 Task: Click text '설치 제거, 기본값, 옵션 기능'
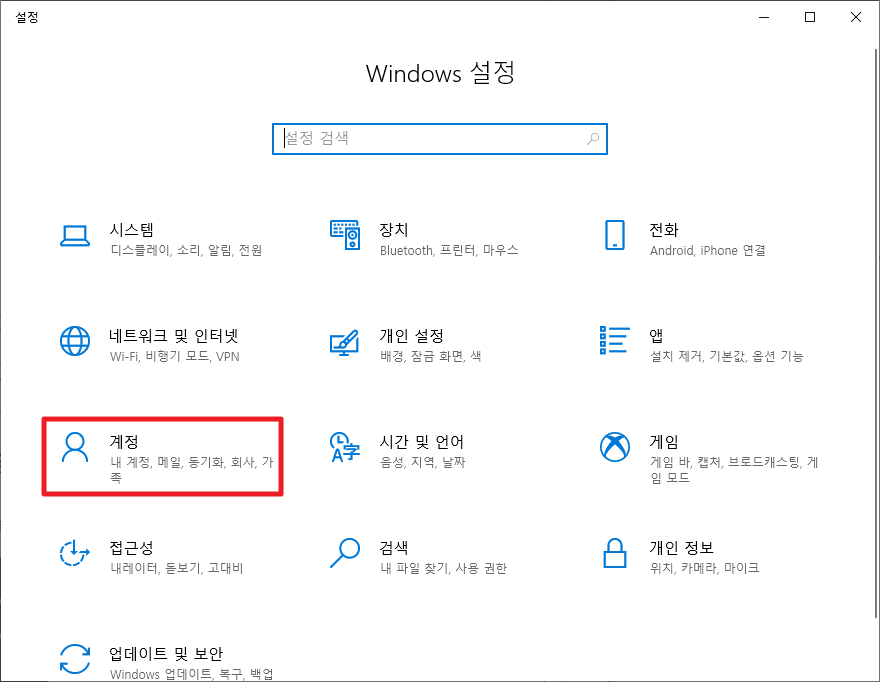tap(727, 356)
